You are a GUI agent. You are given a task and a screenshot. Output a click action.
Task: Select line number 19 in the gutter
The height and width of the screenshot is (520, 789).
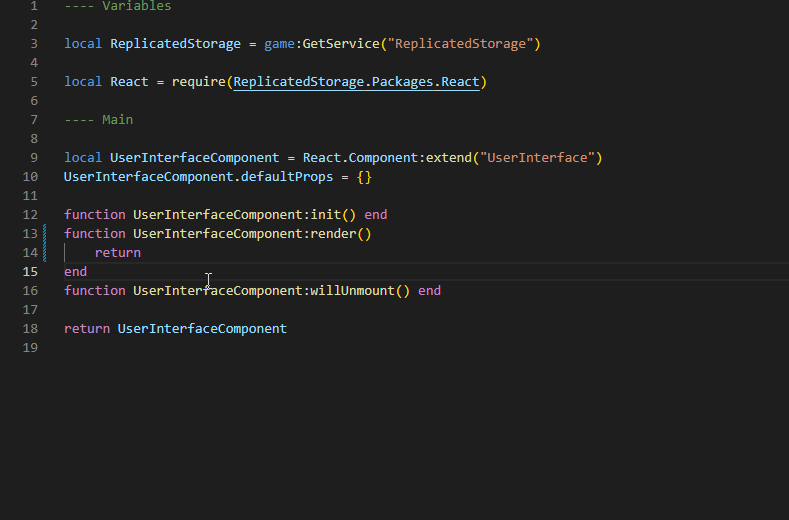[30, 348]
